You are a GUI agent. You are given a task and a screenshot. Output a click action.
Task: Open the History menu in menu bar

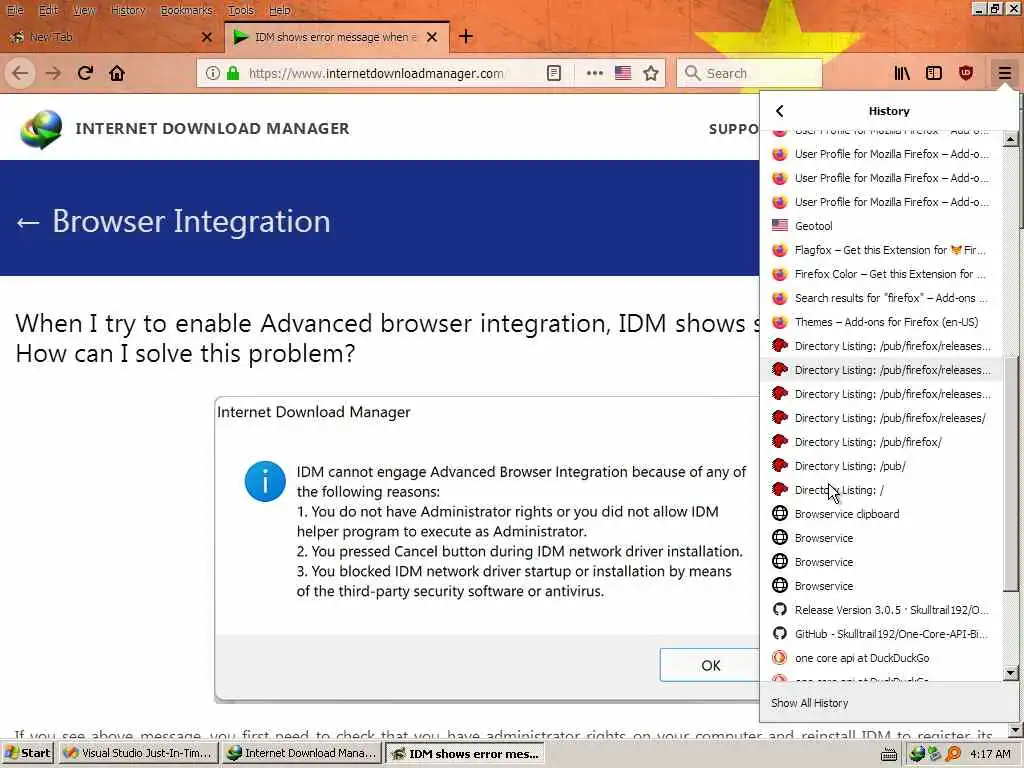click(127, 10)
